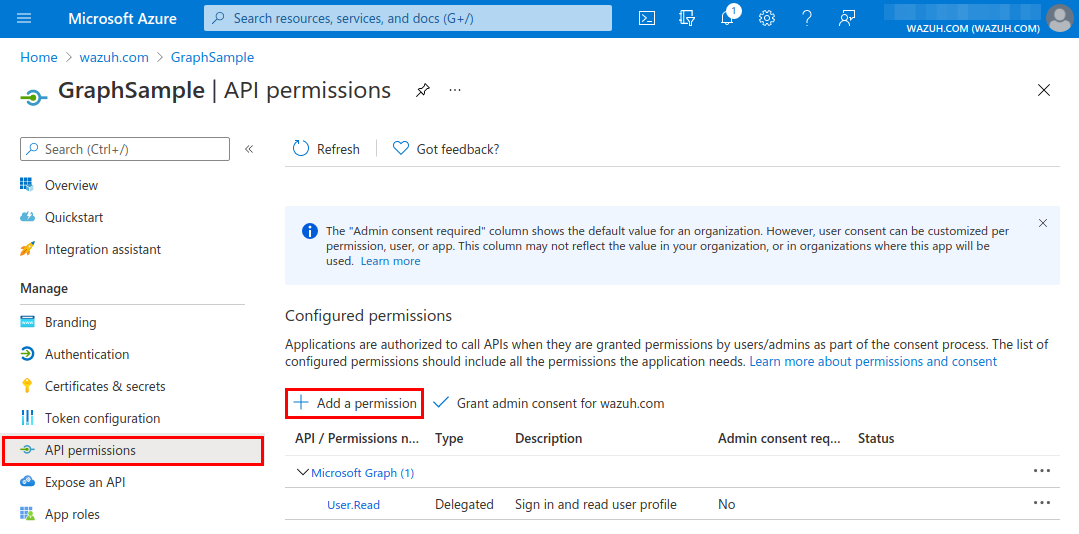Viewport: 1079px width, 534px height.
Task: Click the Admin consent req... column header
Action: point(780,438)
